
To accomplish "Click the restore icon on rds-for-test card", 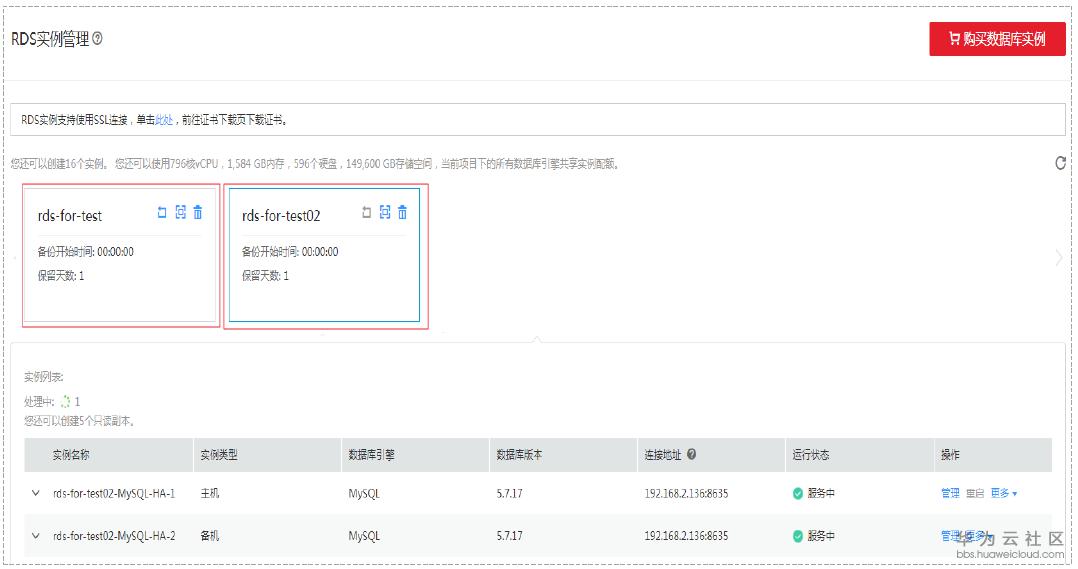I will coord(162,212).
